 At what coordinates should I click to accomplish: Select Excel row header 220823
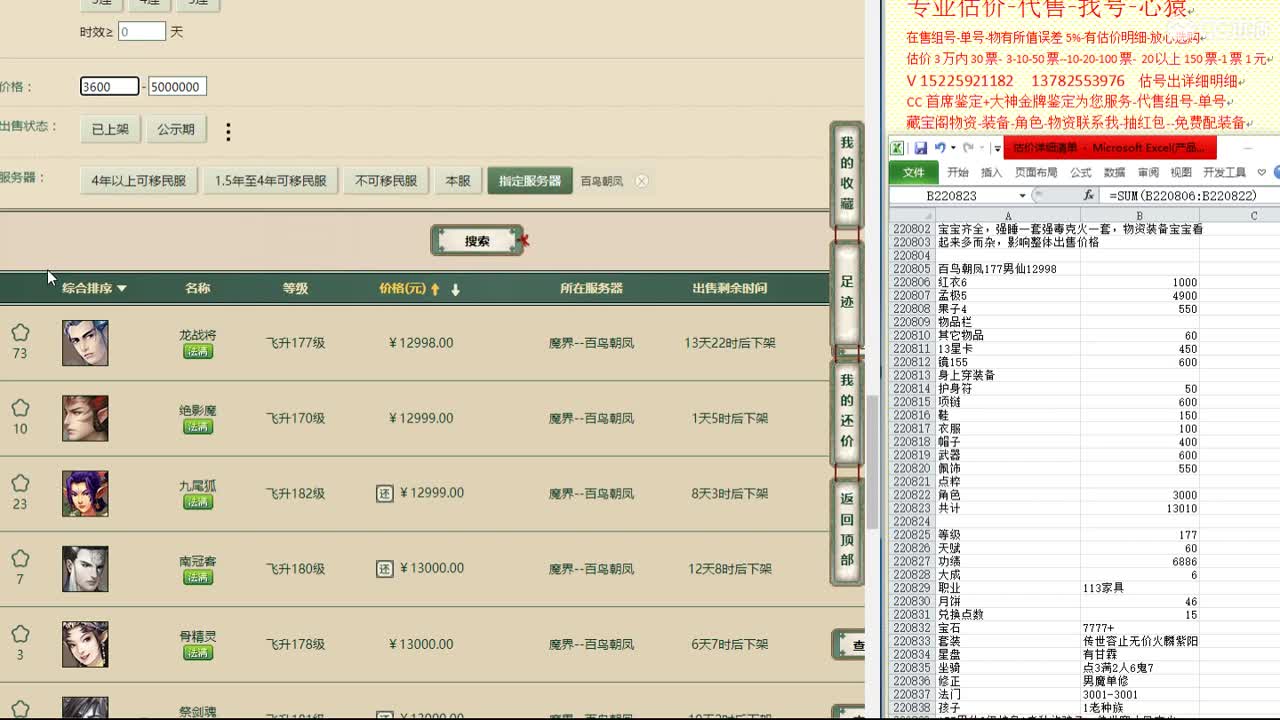pos(912,508)
